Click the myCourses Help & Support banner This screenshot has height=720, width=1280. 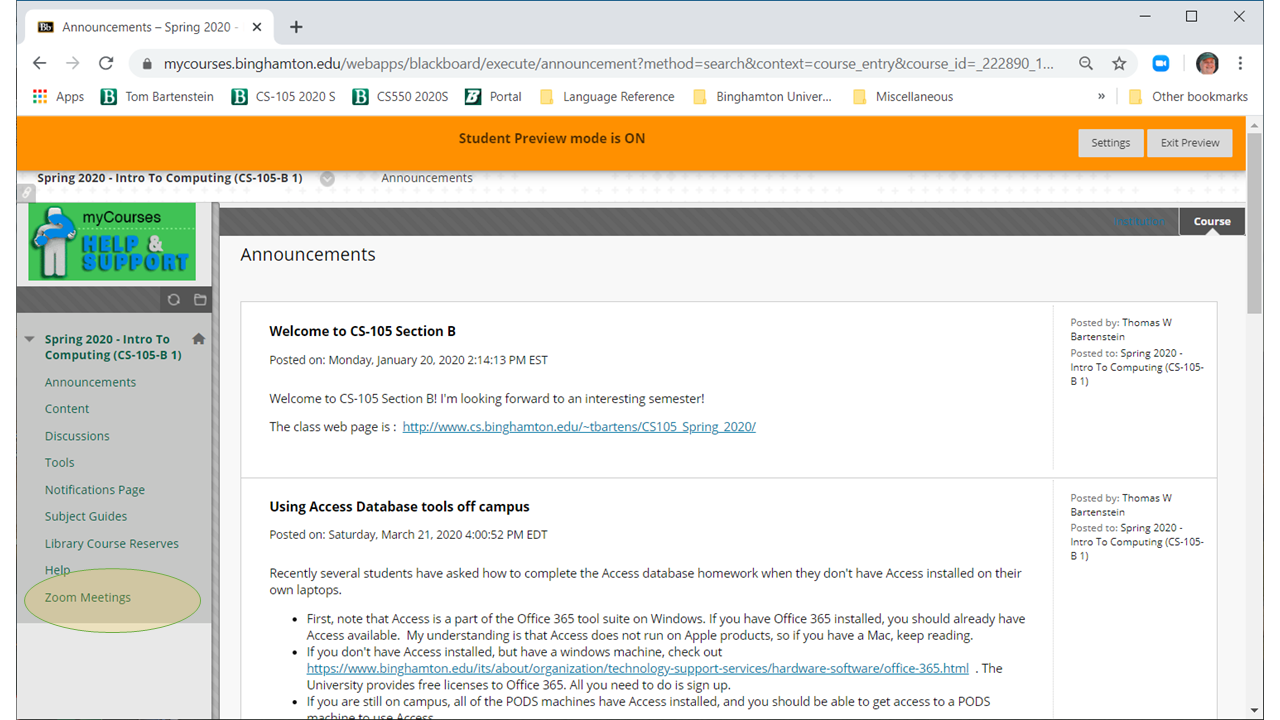point(112,242)
